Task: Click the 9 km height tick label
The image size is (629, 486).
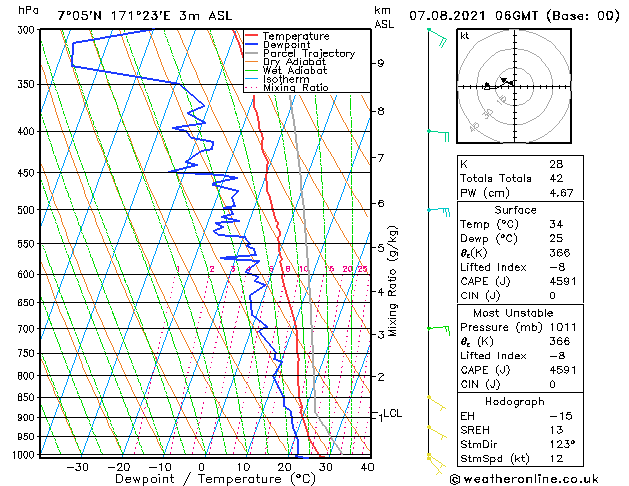Action: pyautogui.click(x=381, y=63)
